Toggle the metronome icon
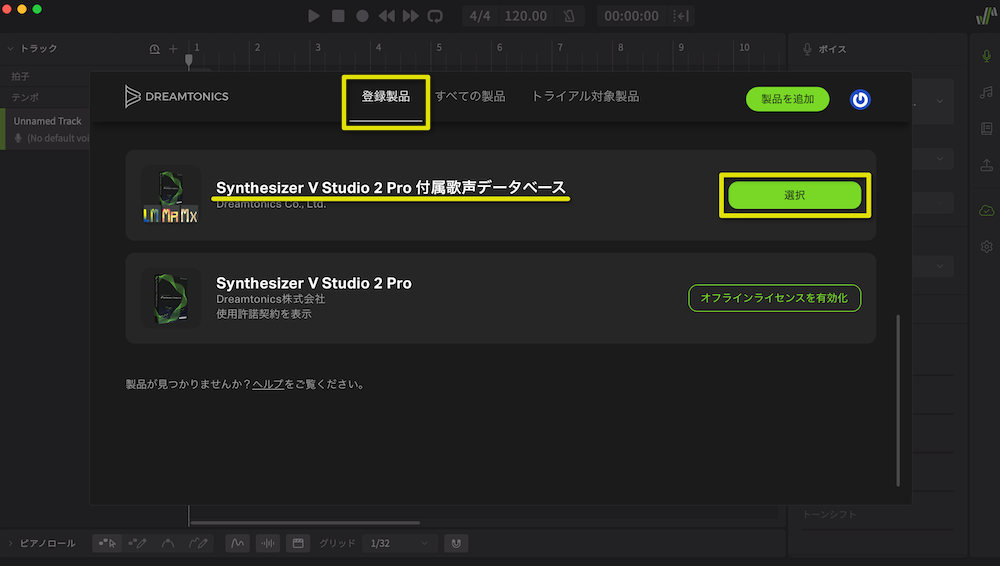Image resolution: width=1000 pixels, height=566 pixels. (569, 16)
